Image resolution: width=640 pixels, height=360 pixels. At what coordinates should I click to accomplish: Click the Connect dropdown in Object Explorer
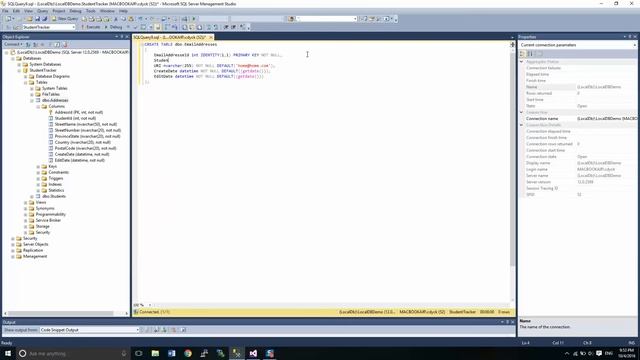click(13, 44)
